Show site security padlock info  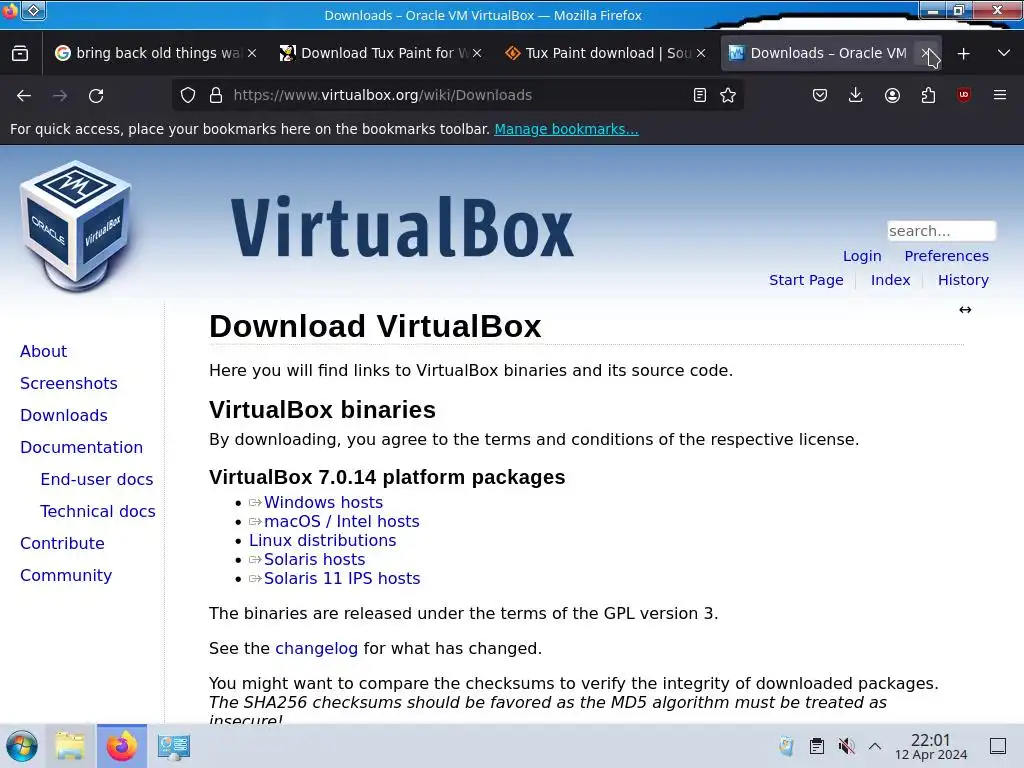[x=216, y=95]
